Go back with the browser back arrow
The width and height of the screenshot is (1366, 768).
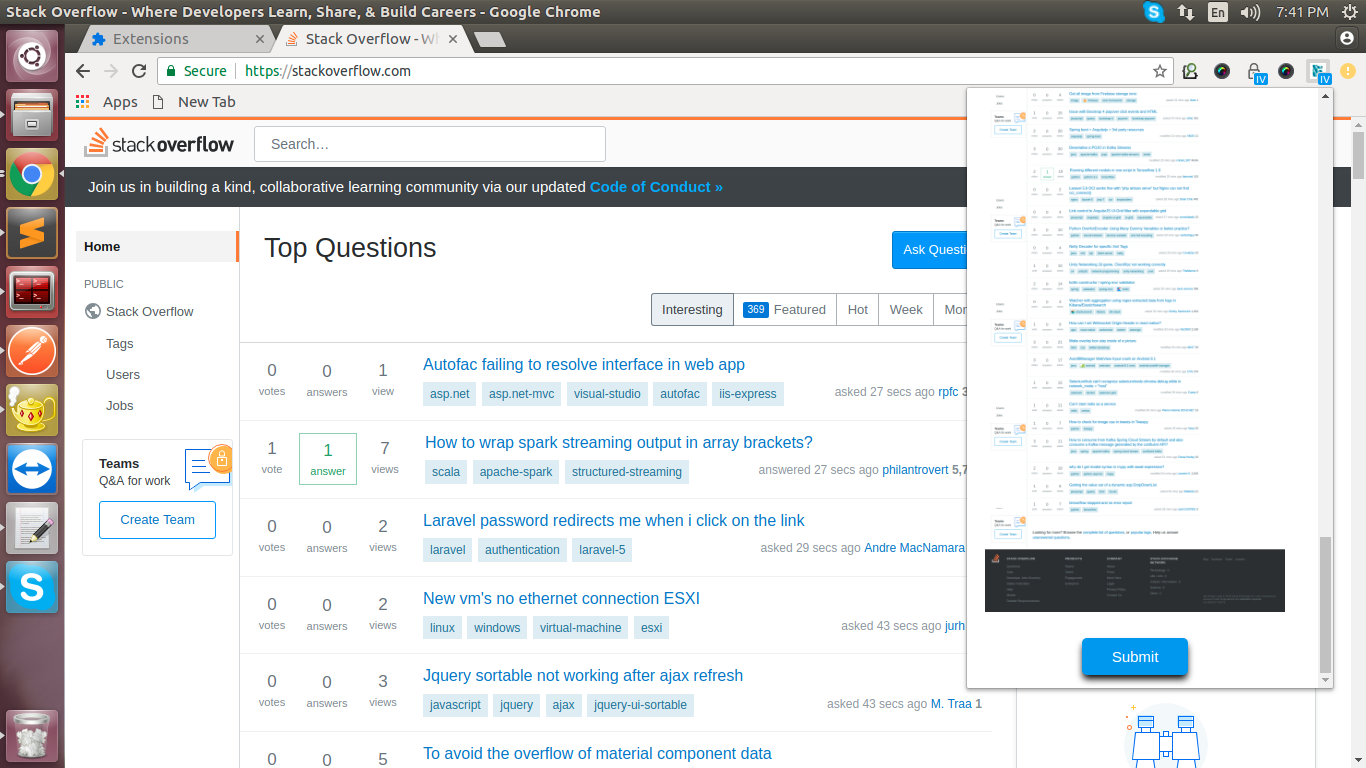click(x=83, y=71)
